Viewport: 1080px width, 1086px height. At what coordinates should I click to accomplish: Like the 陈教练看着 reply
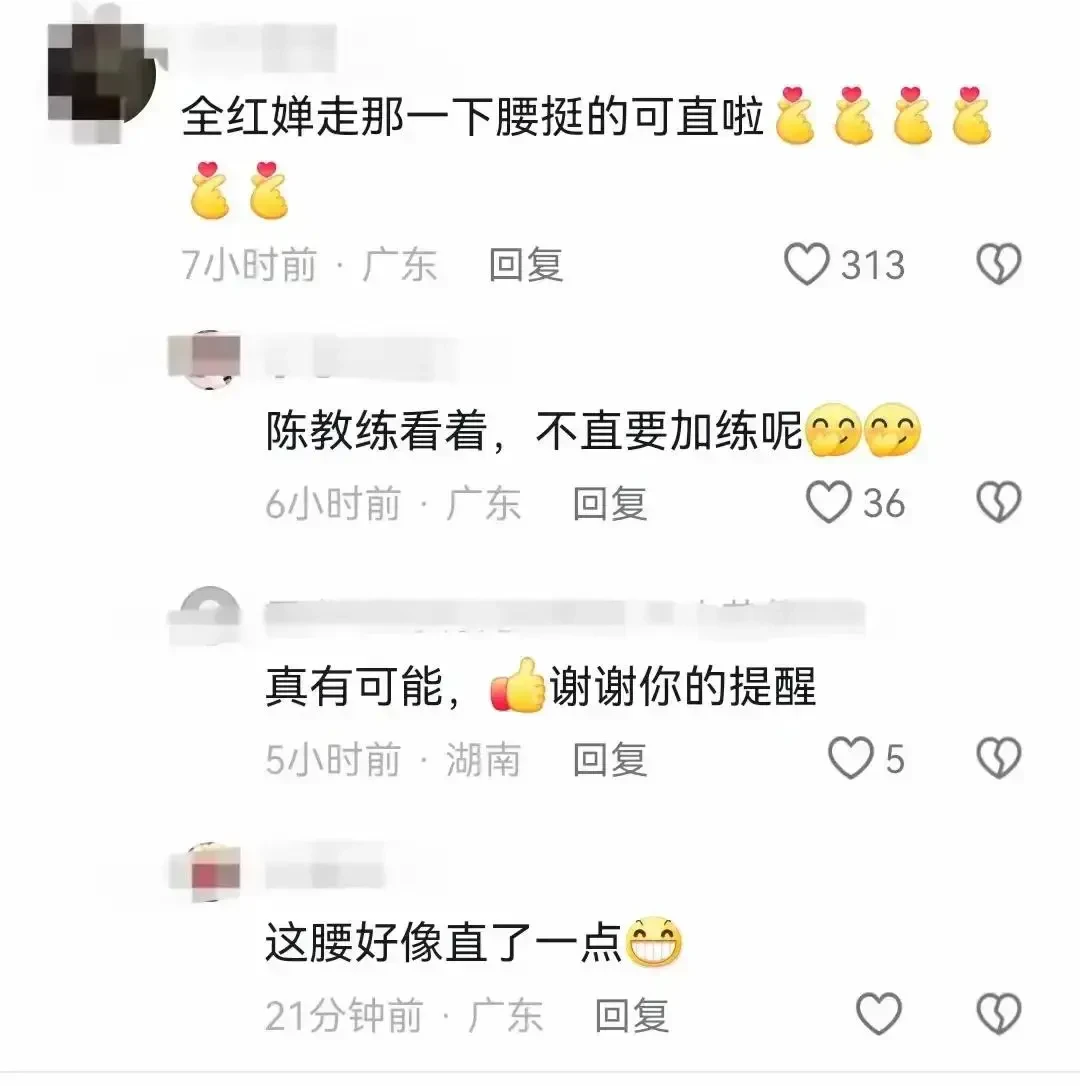[x=829, y=502]
